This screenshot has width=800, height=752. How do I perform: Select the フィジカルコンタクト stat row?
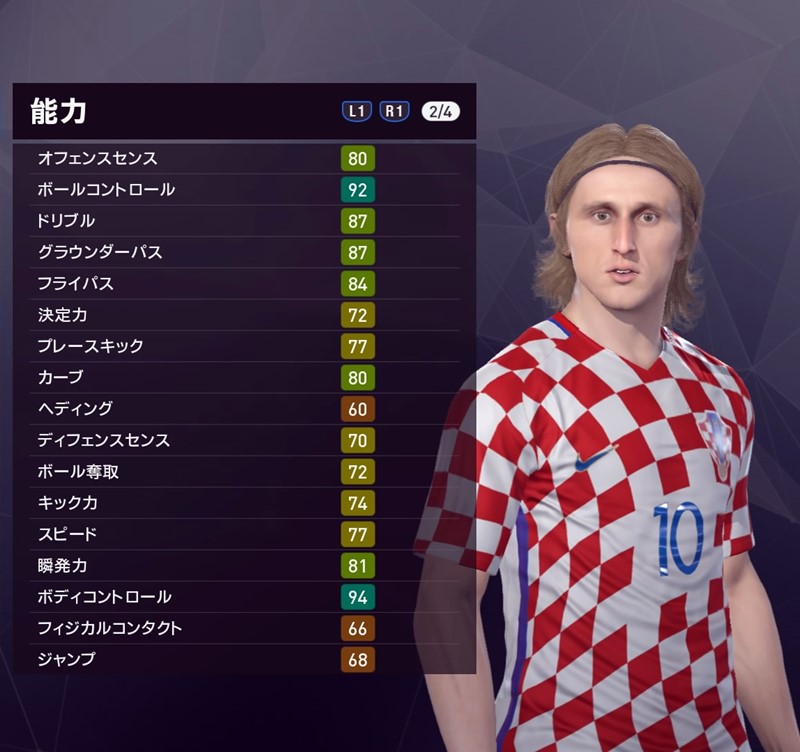(244, 628)
